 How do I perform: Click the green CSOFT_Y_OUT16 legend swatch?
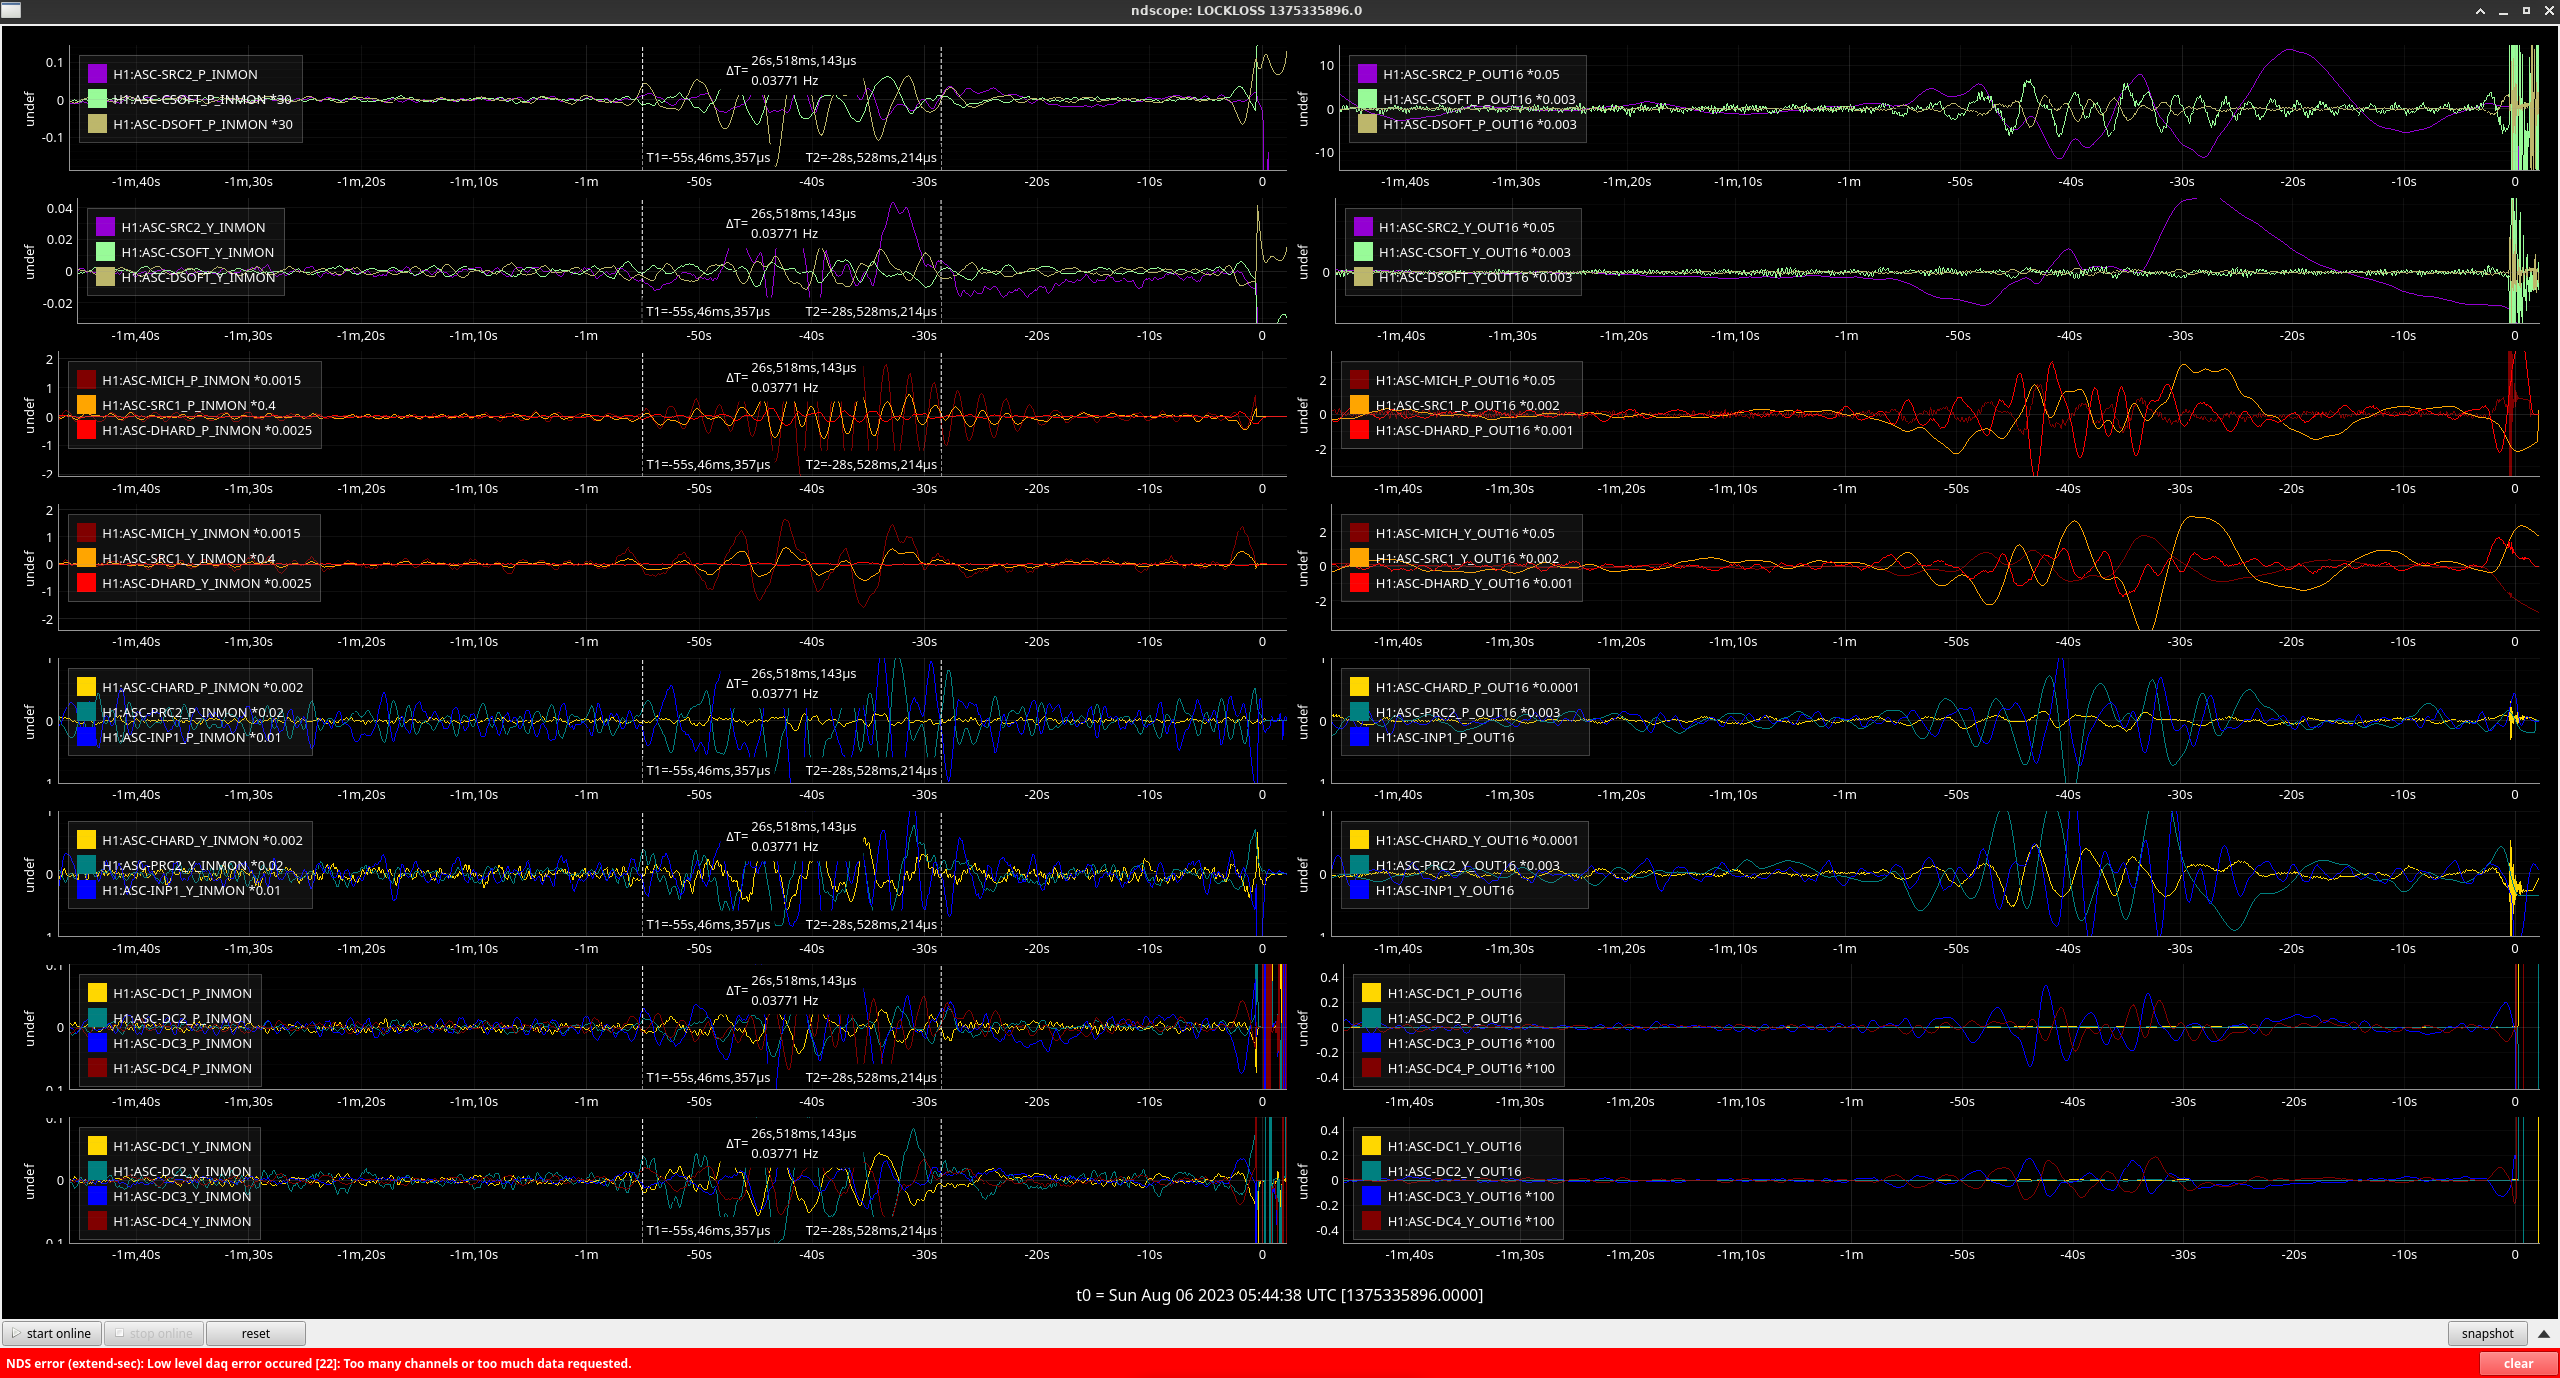[x=1363, y=252]
